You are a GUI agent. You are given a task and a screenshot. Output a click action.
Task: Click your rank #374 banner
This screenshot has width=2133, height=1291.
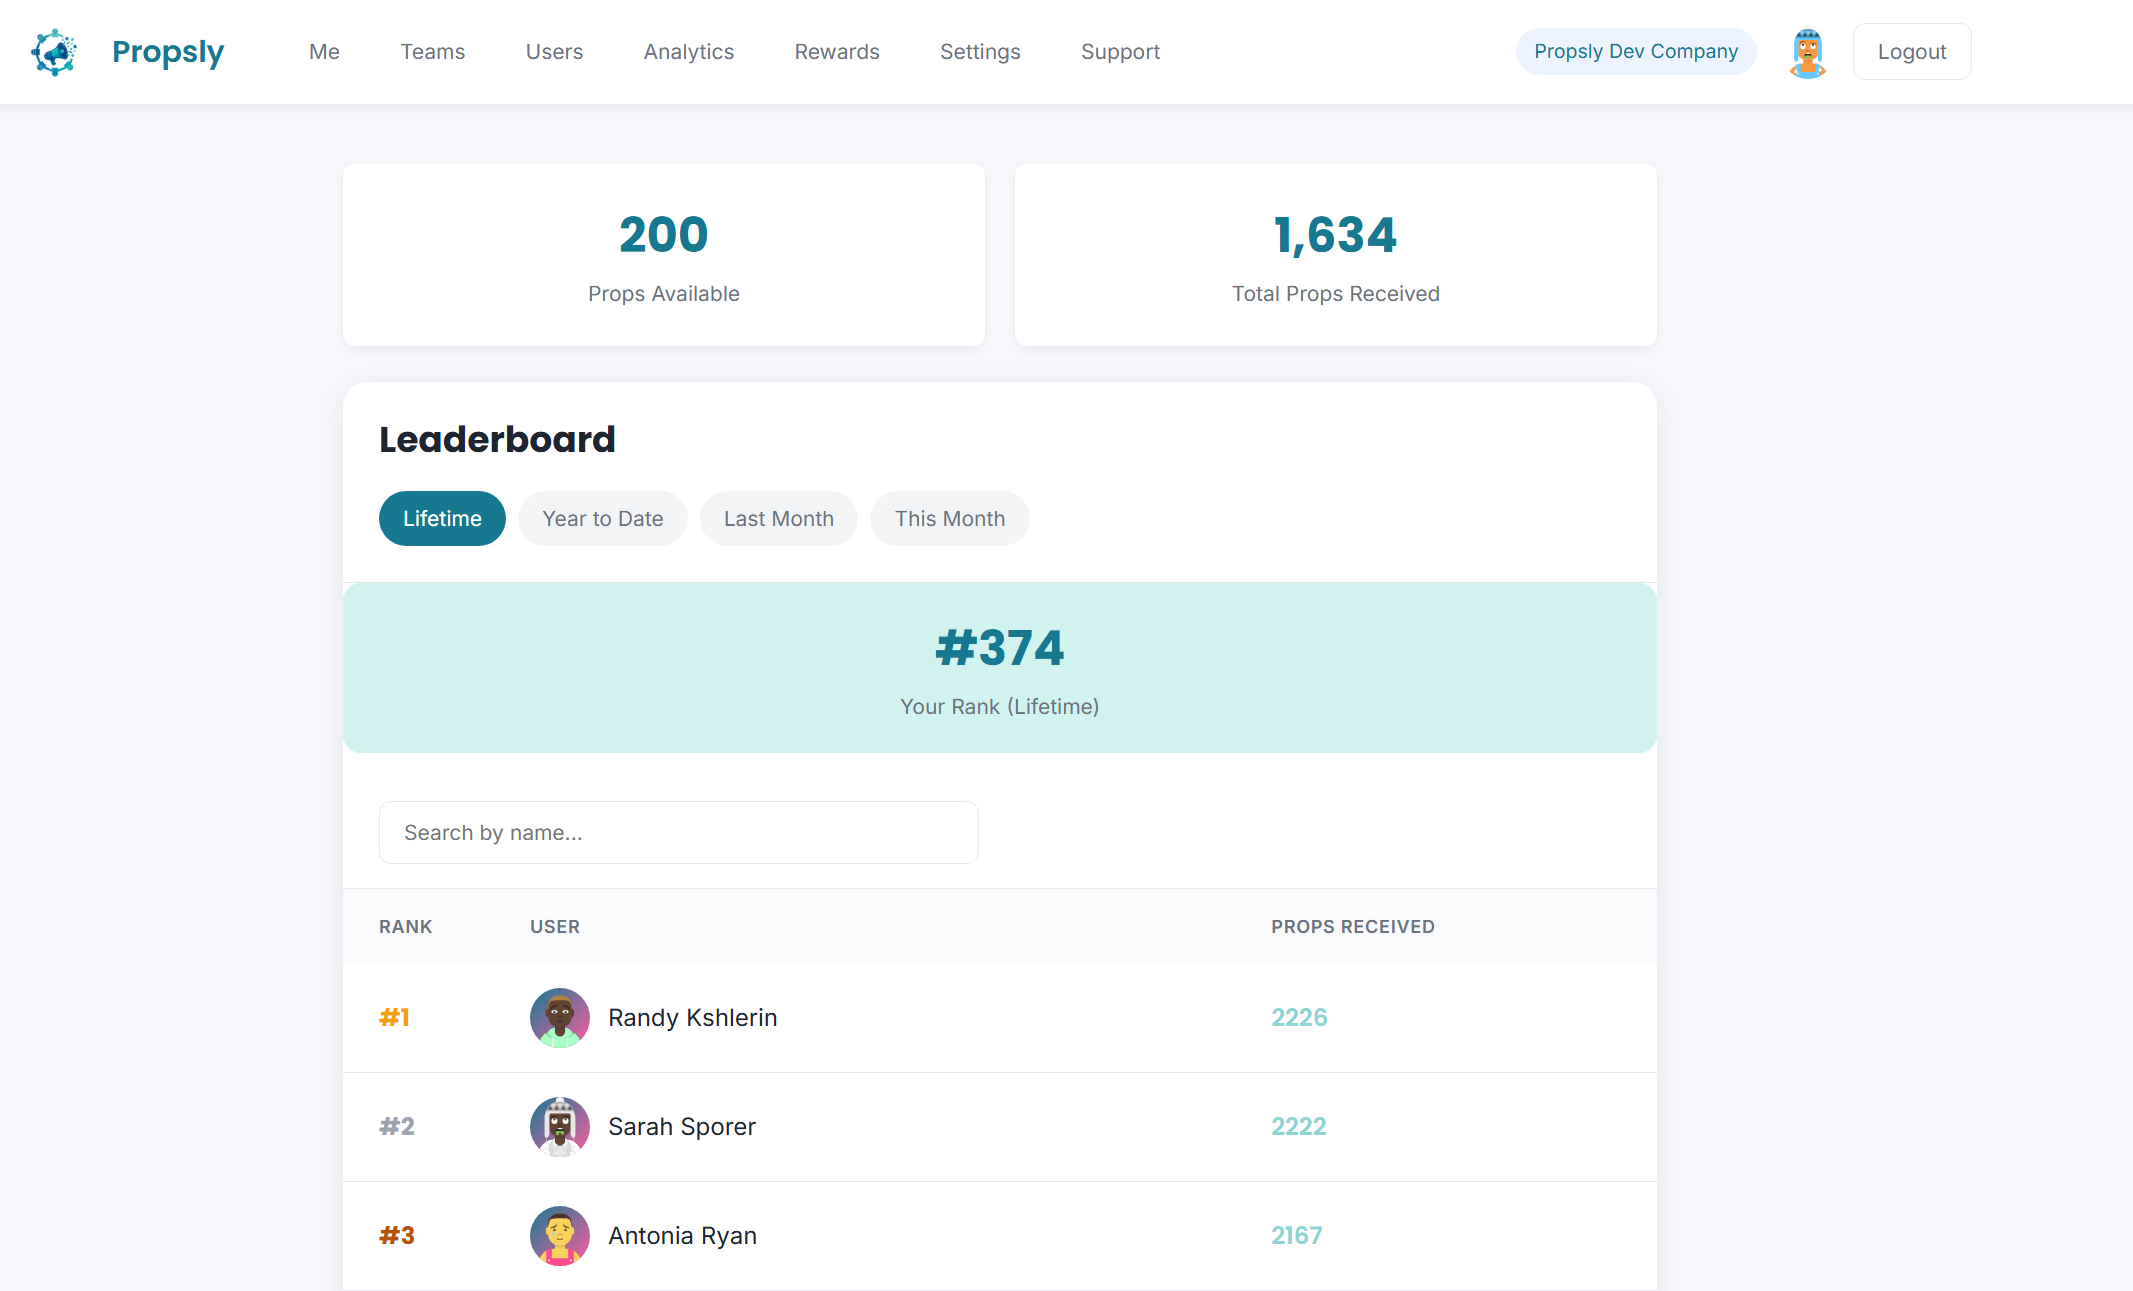point(999,667)
